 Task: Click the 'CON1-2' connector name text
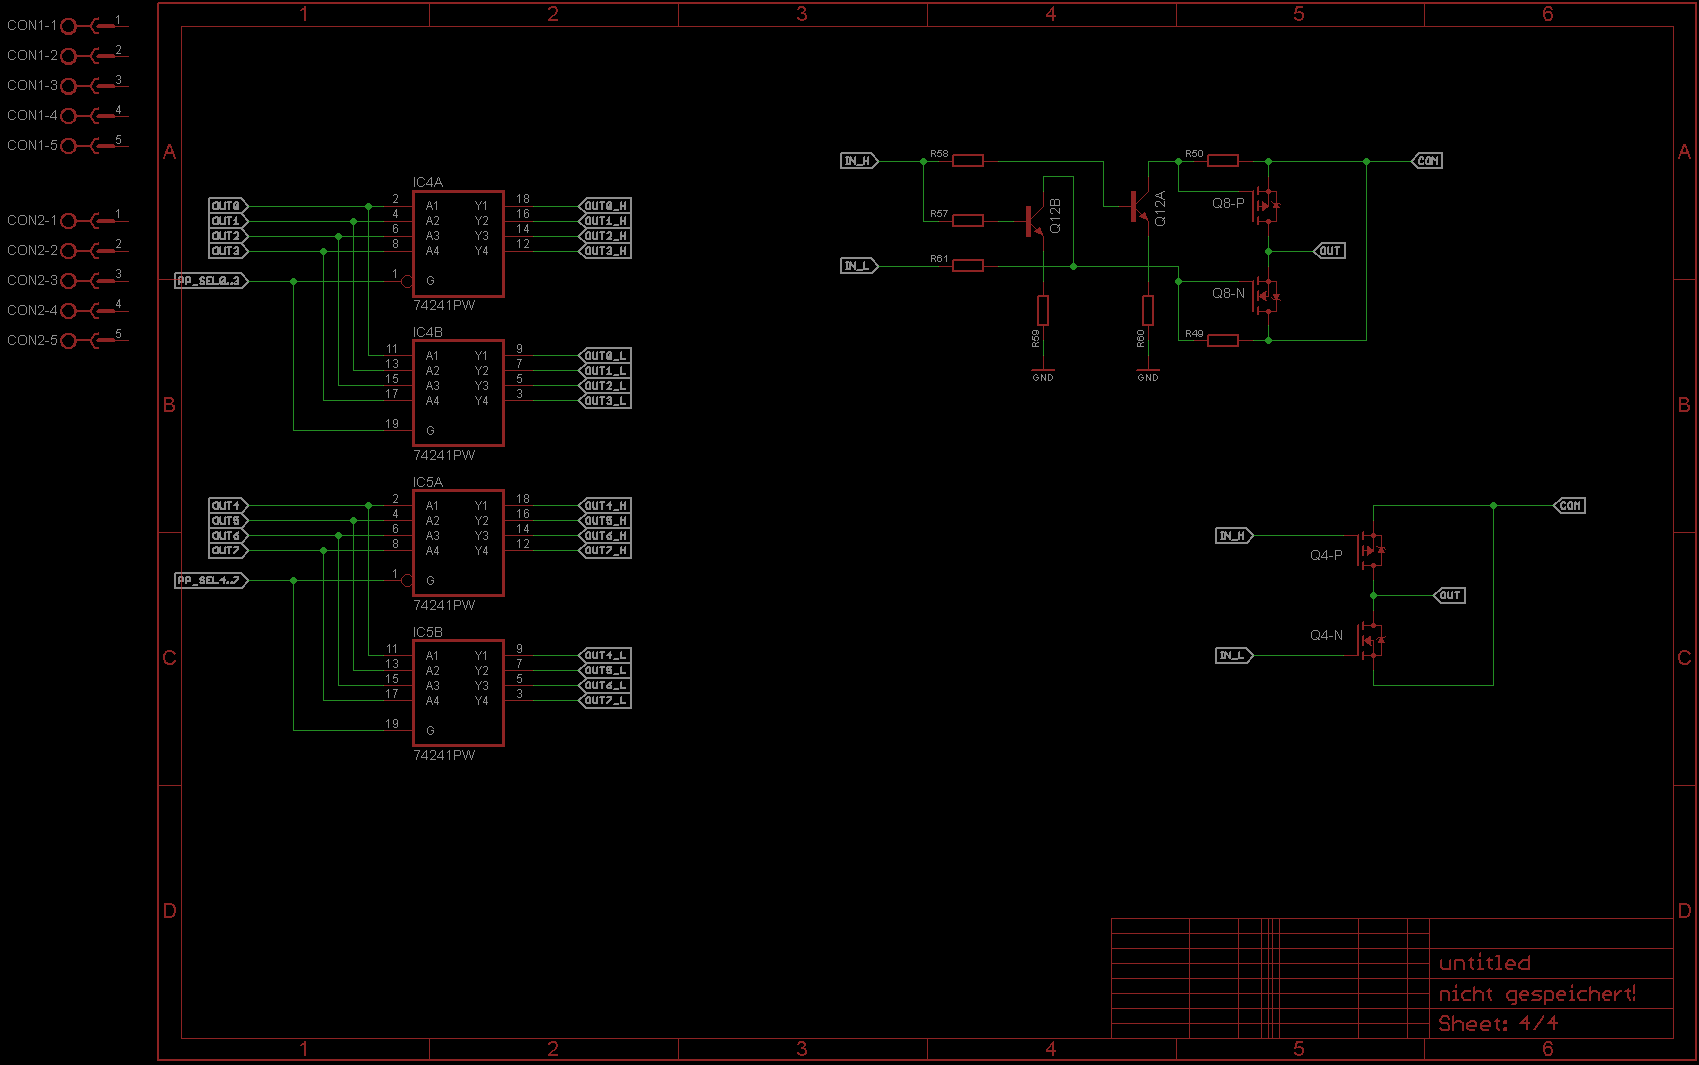(x=32, y=55)
